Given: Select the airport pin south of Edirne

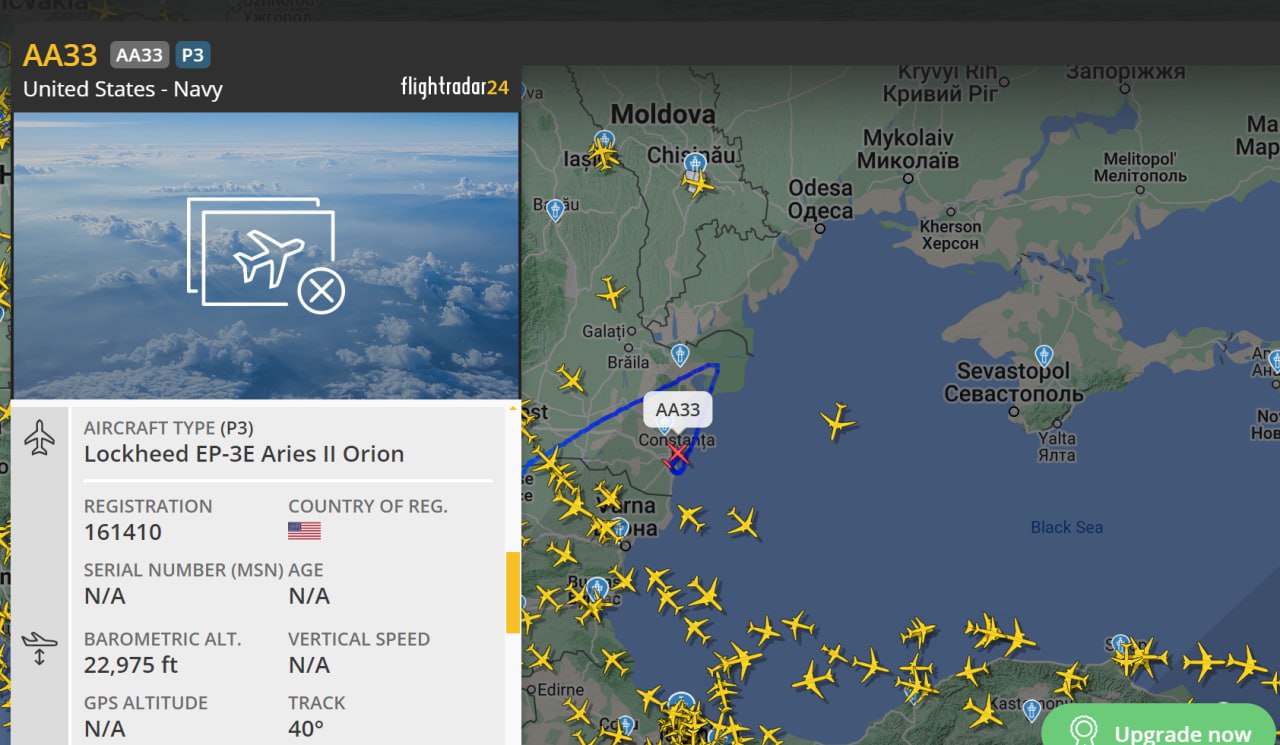Looking at the screenshot, I should [x=626, y=724].
